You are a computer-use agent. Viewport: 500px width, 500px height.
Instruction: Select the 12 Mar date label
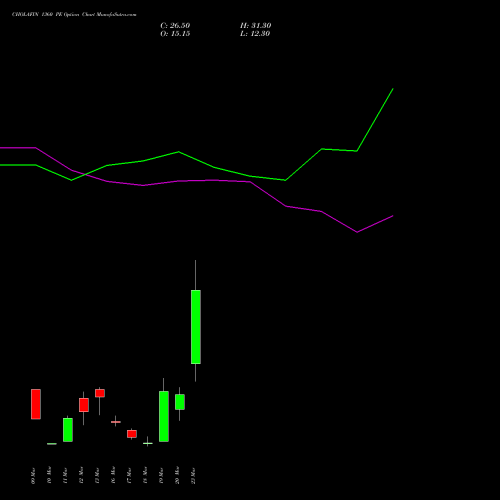pos(81,475)
